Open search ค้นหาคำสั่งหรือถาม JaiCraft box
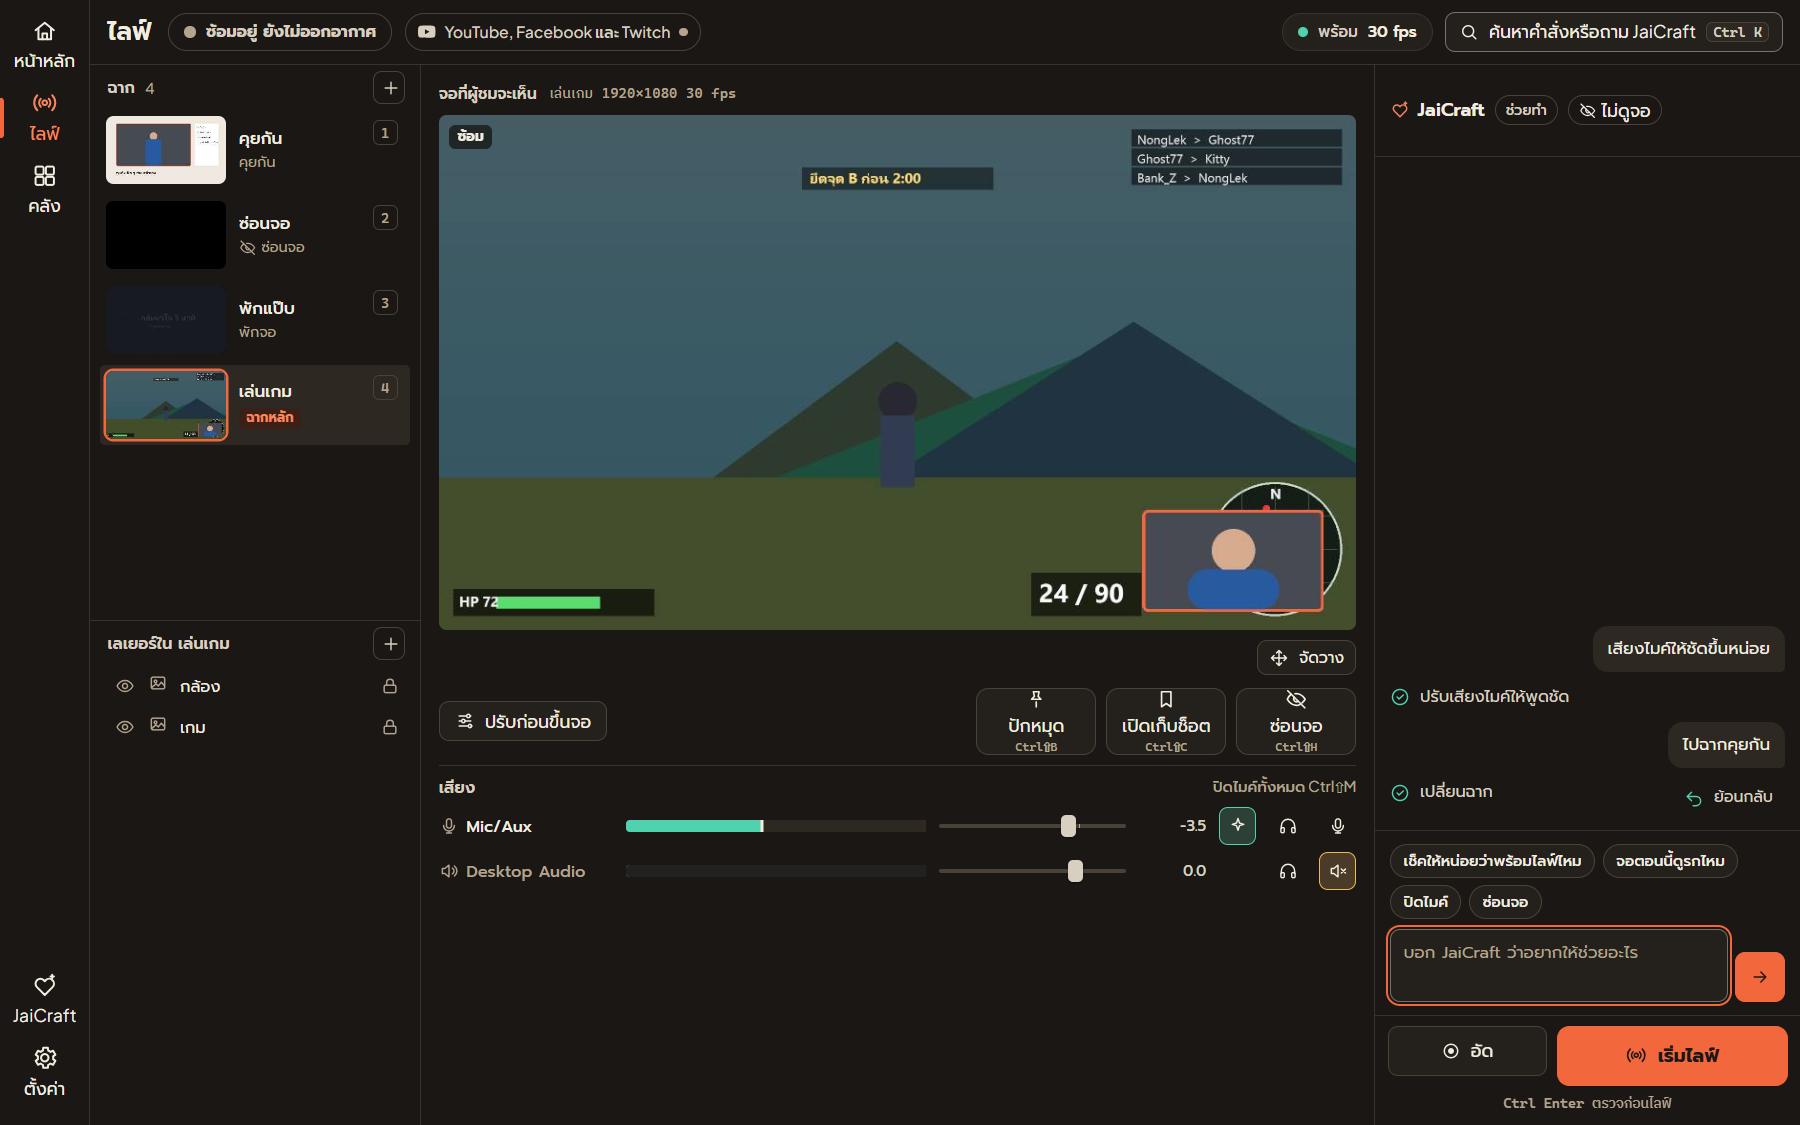Screen dimensions: 1800x1125 1613,32
